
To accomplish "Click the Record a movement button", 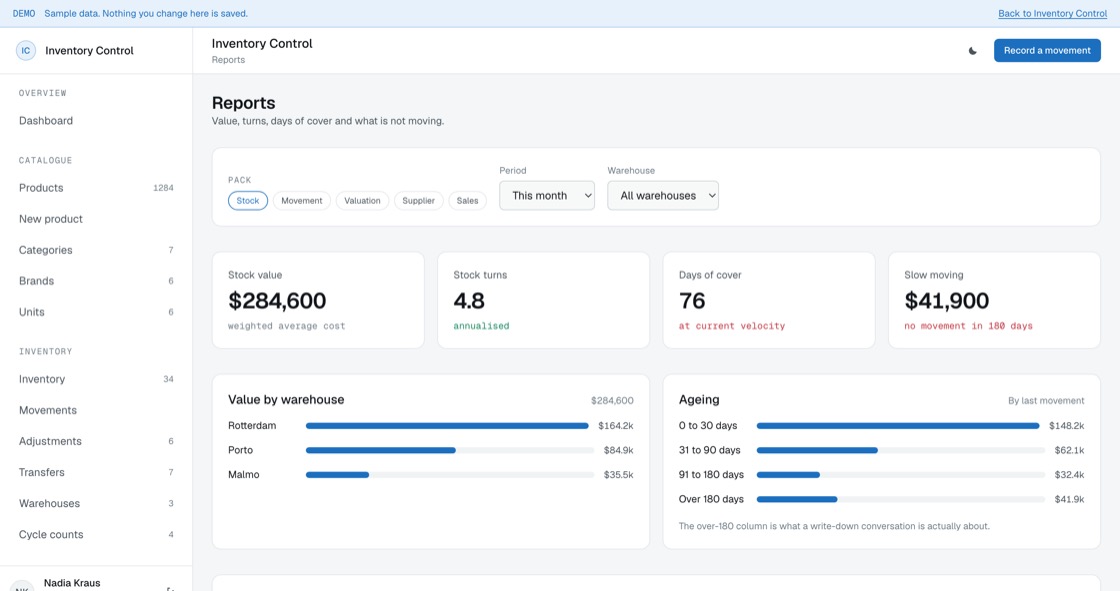I will (x=1047, y=51).
